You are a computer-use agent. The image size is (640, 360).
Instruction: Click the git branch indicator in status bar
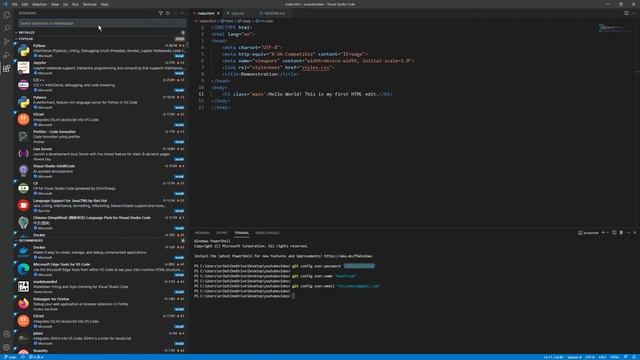(10, 357)
